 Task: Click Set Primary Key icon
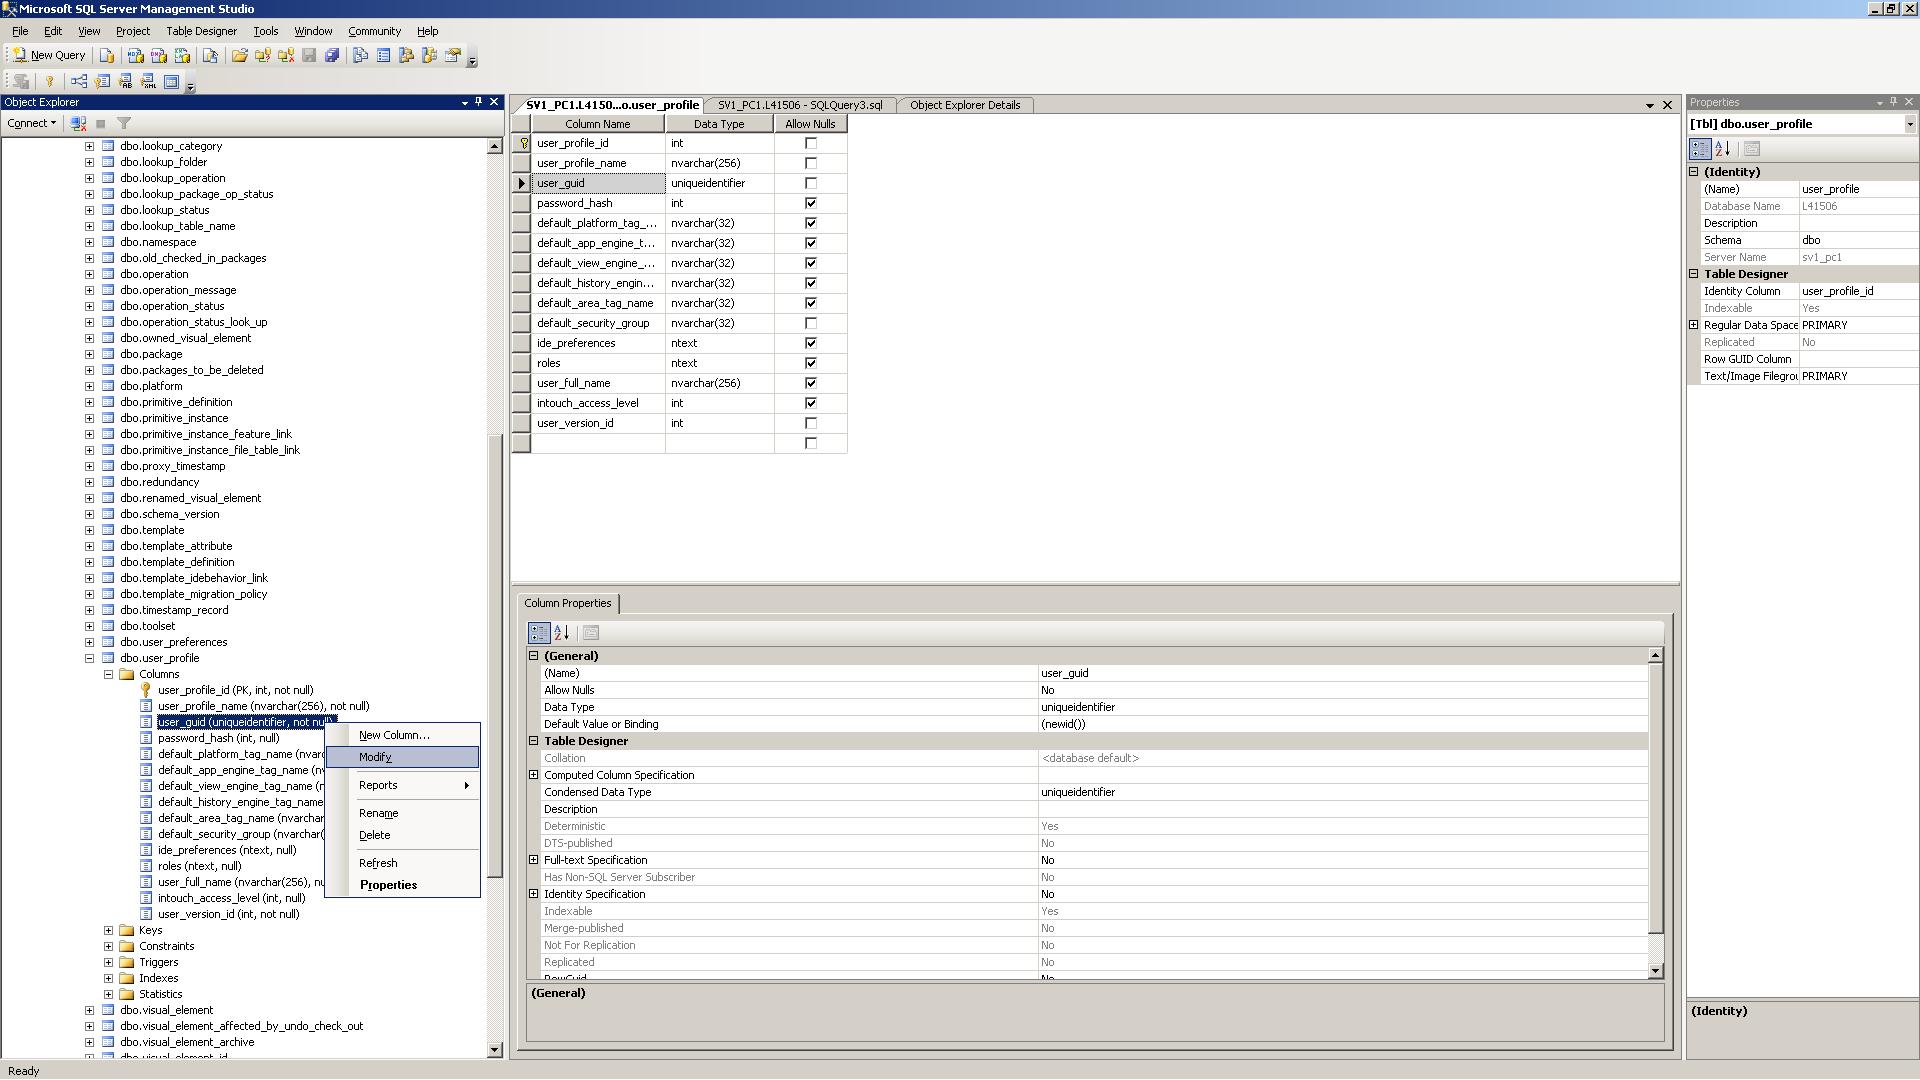pyautogui.click(x=49, y=81)
